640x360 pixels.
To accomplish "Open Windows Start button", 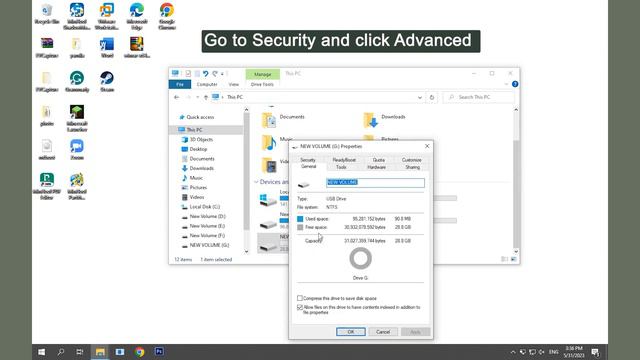I will pos(42,352).
